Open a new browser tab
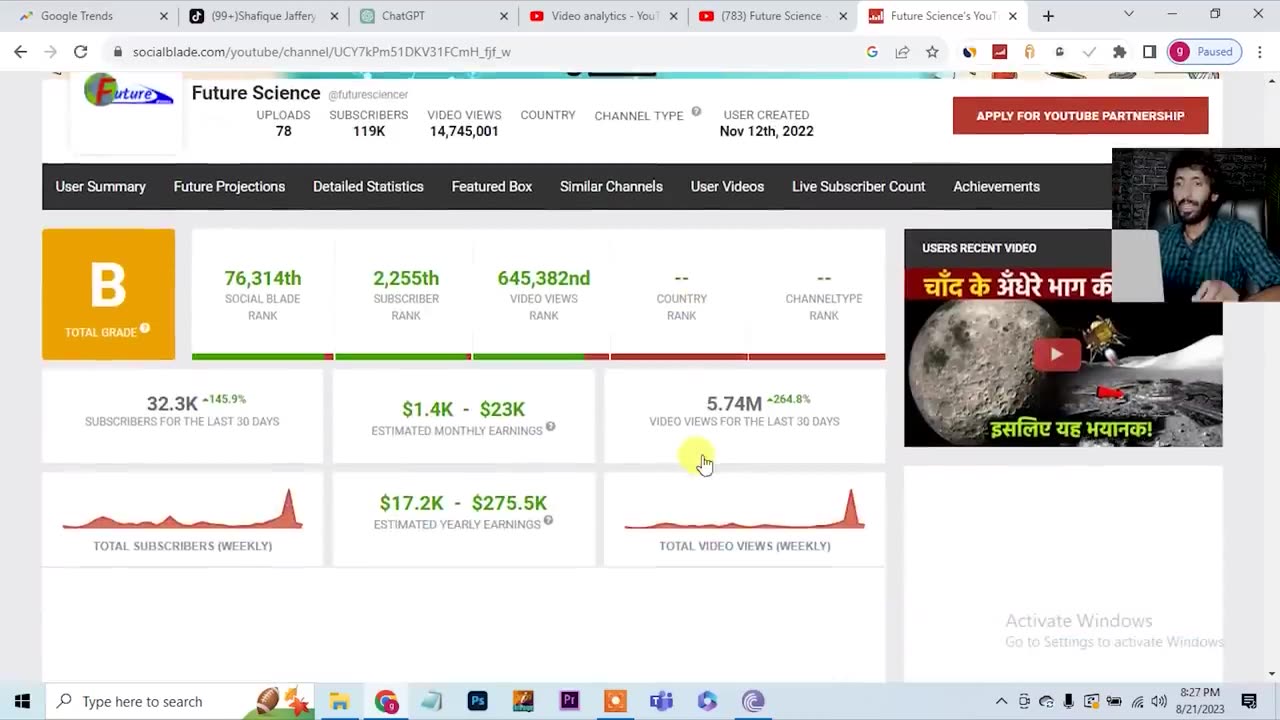The image size is (1280, 720). 1048,16
